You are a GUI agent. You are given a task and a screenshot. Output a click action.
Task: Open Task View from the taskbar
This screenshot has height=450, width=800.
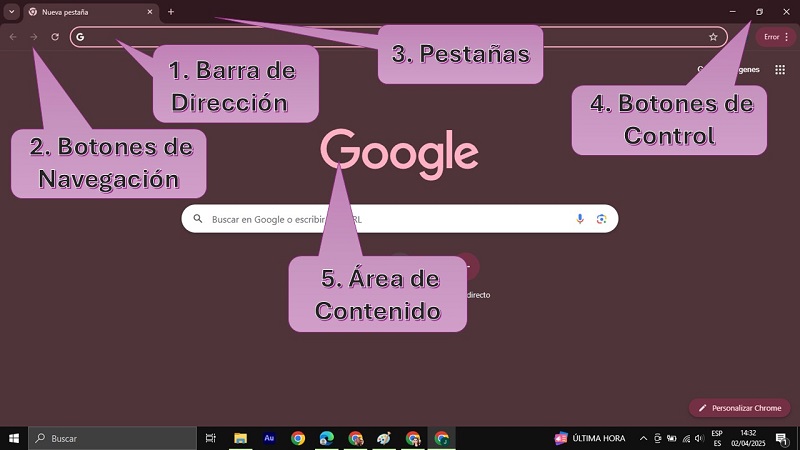point(210,438)
